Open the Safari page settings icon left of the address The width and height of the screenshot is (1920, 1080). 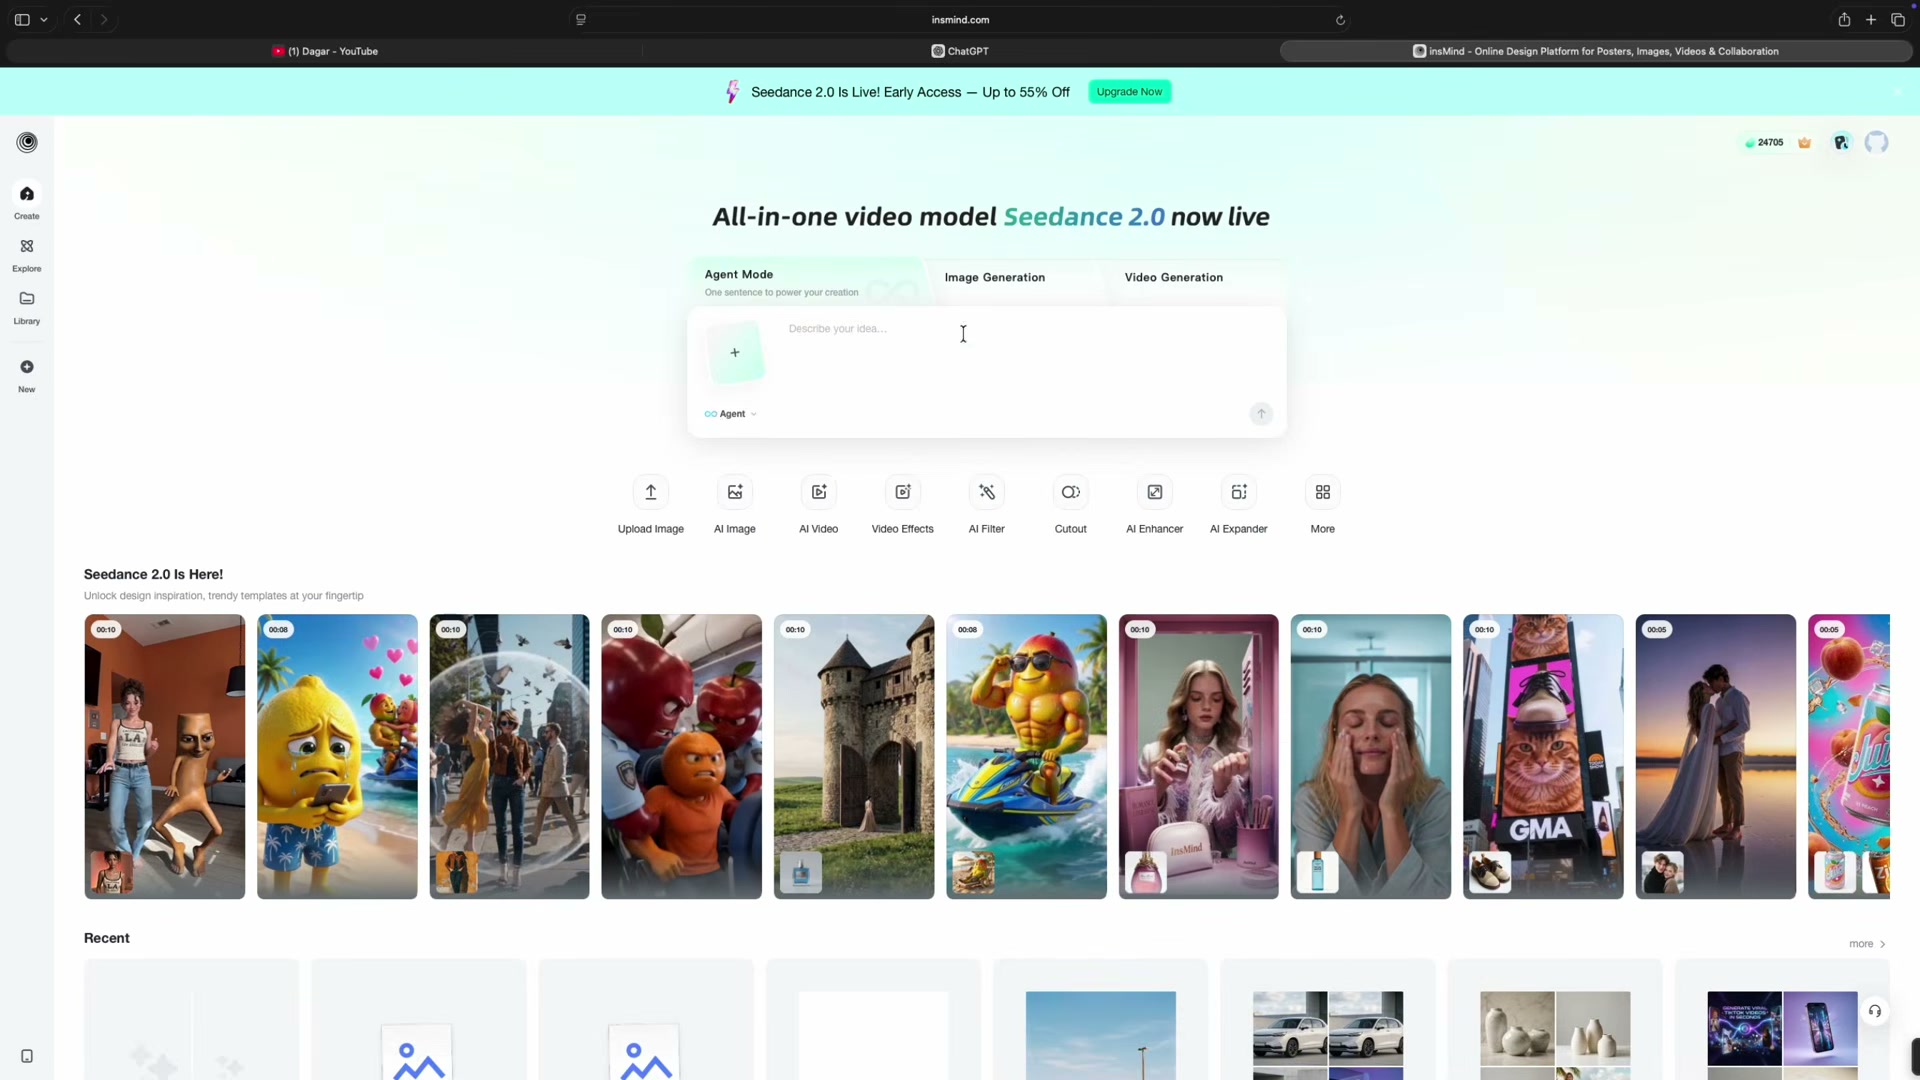(x=581, y=20)
